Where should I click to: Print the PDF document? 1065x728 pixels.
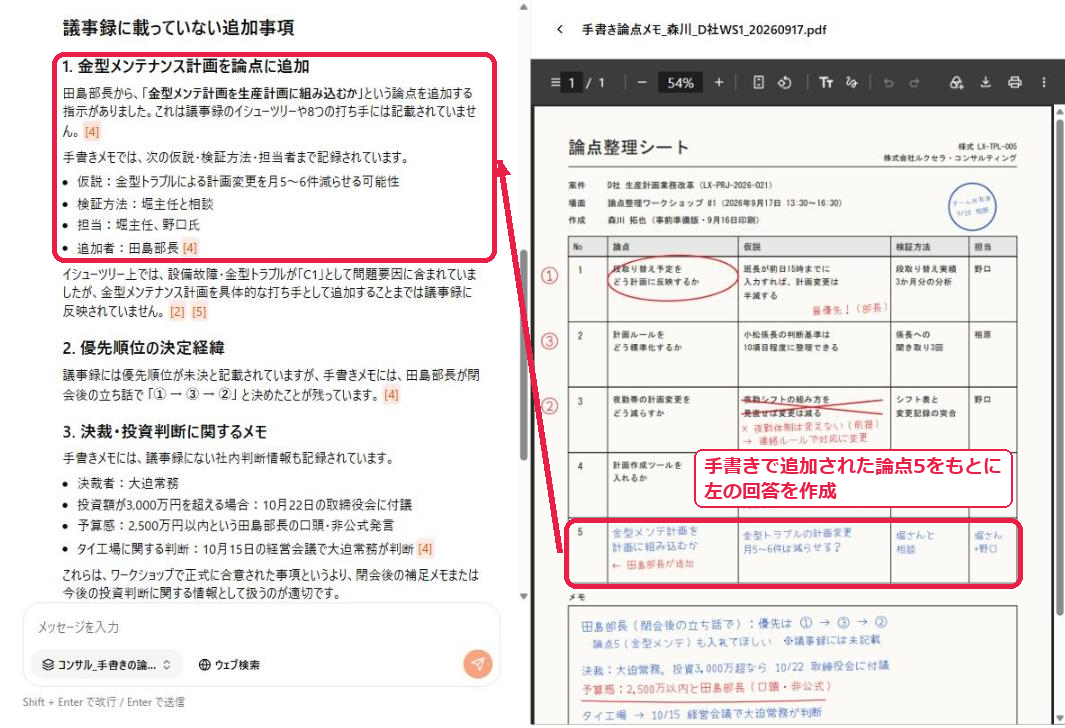pyautogui.click(x=1015, y=82)
